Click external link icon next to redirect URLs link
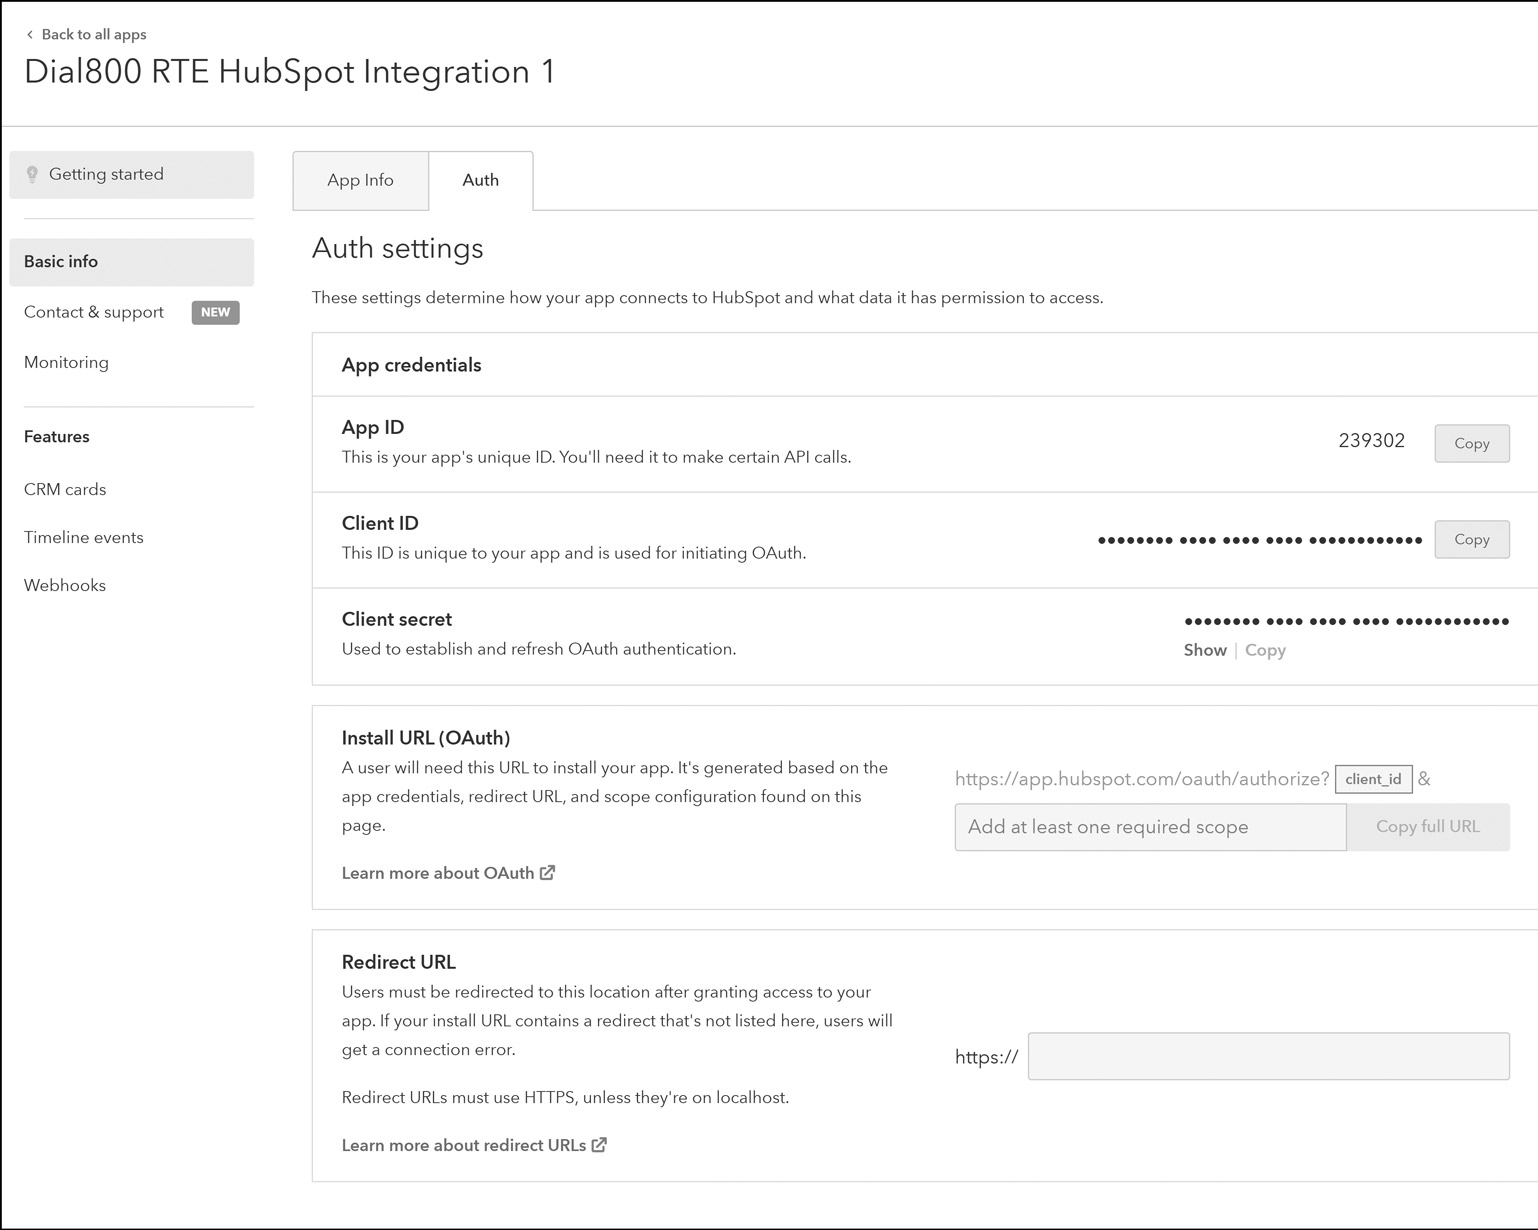This screenshot has height=1230, width=1538. tap(598, 1145)
